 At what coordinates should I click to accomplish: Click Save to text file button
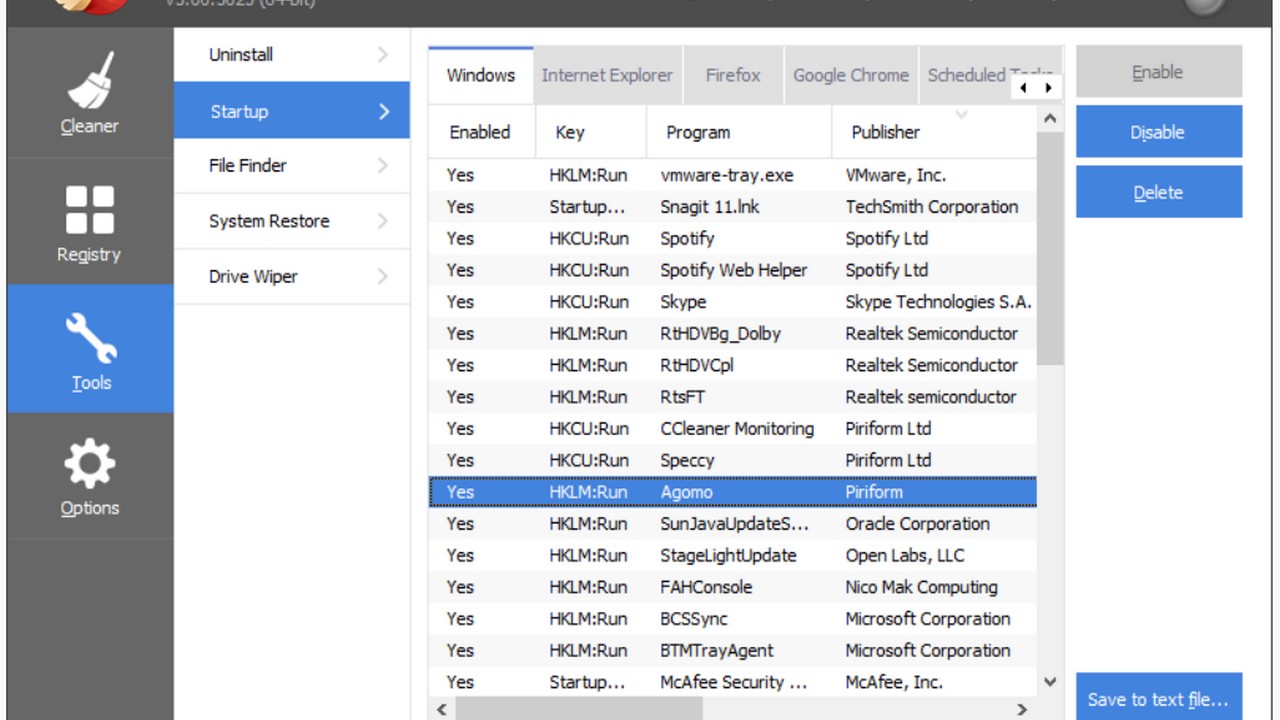[1159, 699]
